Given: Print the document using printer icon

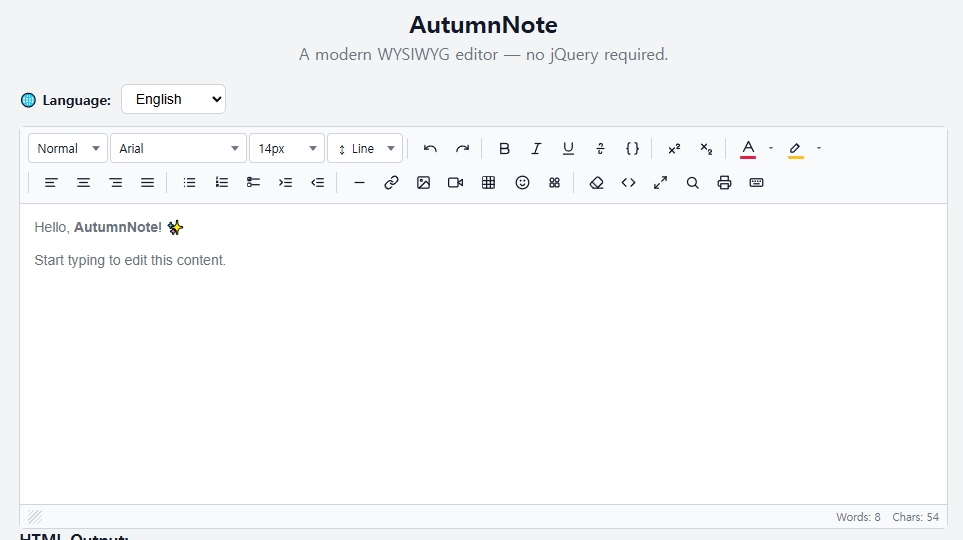Looking at the screenshot, I should 724,183.
